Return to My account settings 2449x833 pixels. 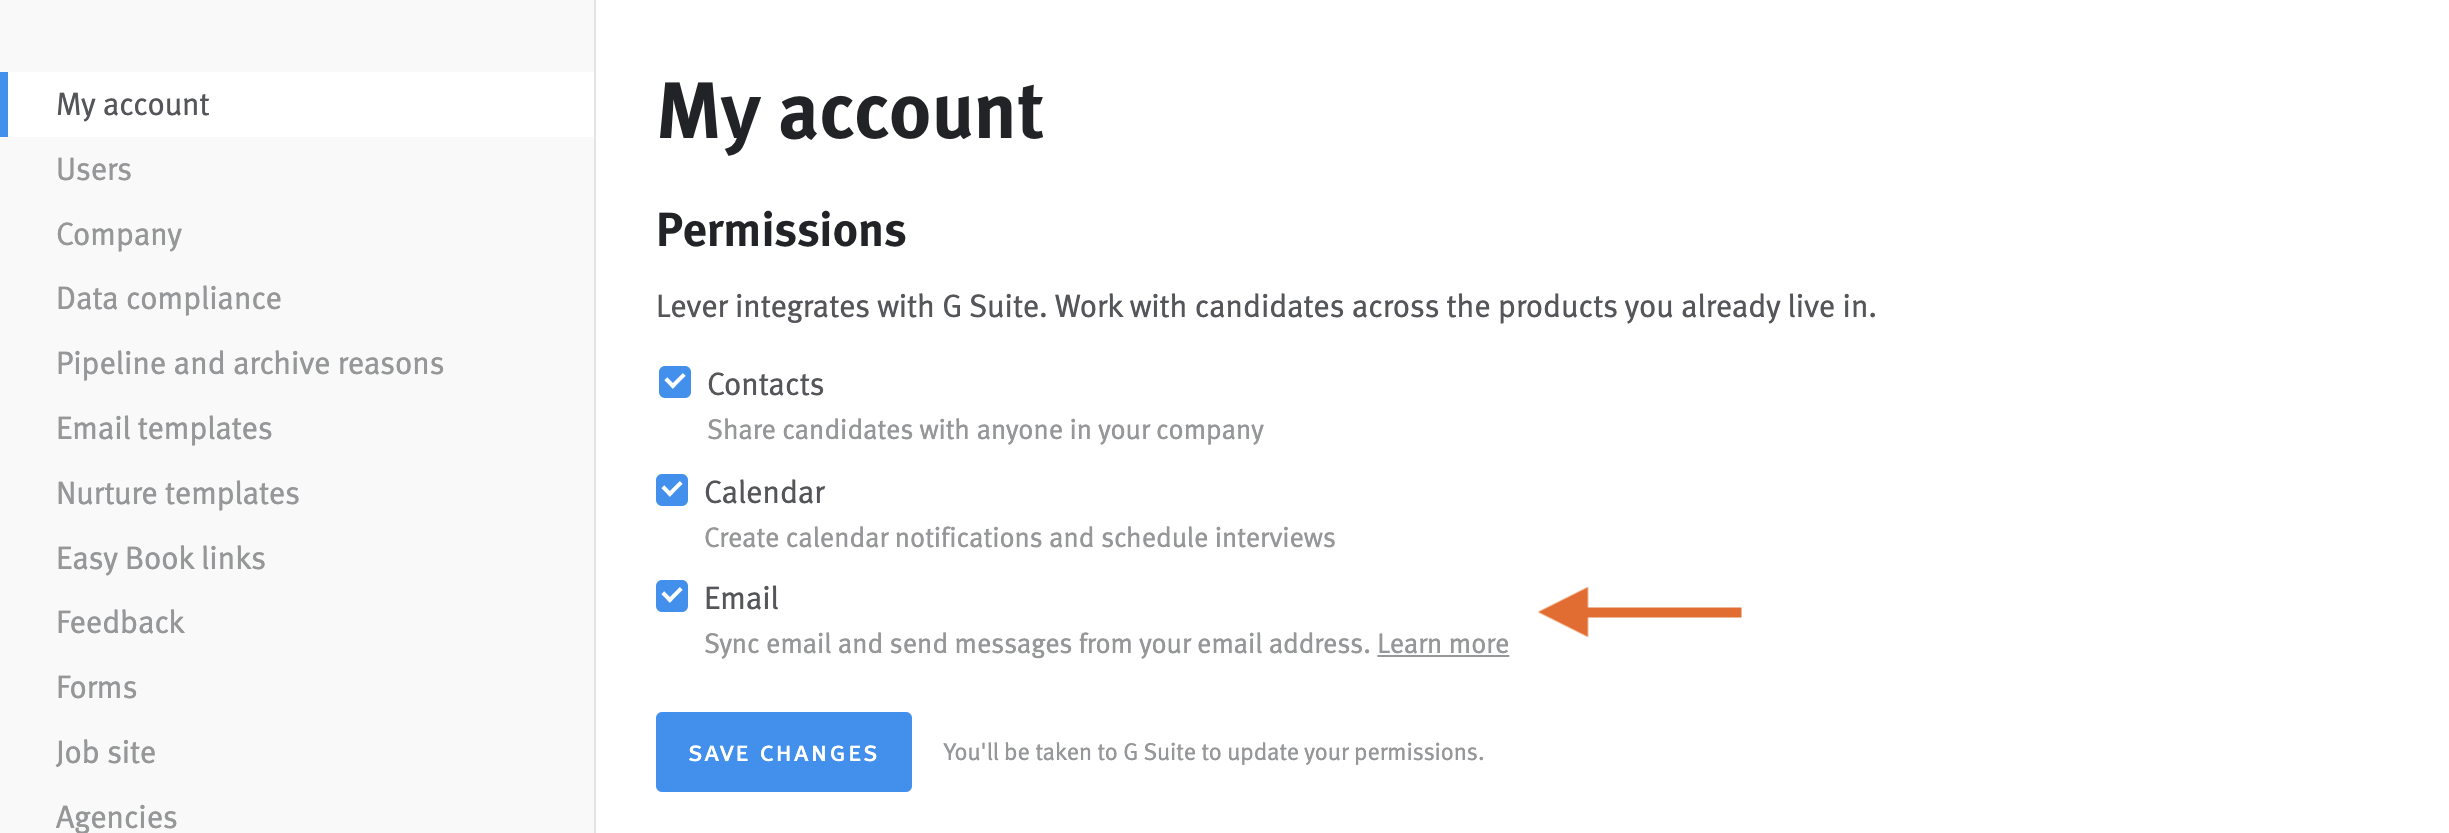[134, 104]
